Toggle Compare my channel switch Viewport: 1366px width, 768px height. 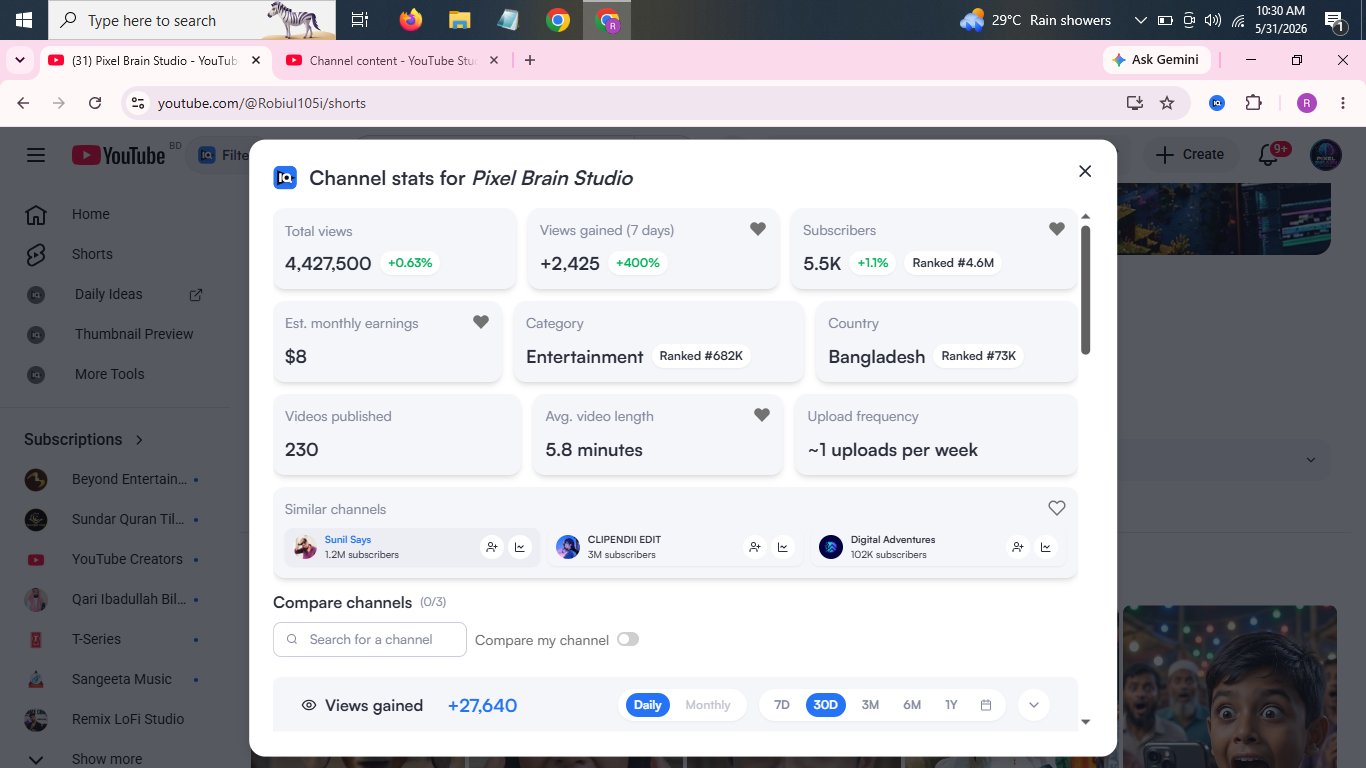pos(628,639)
